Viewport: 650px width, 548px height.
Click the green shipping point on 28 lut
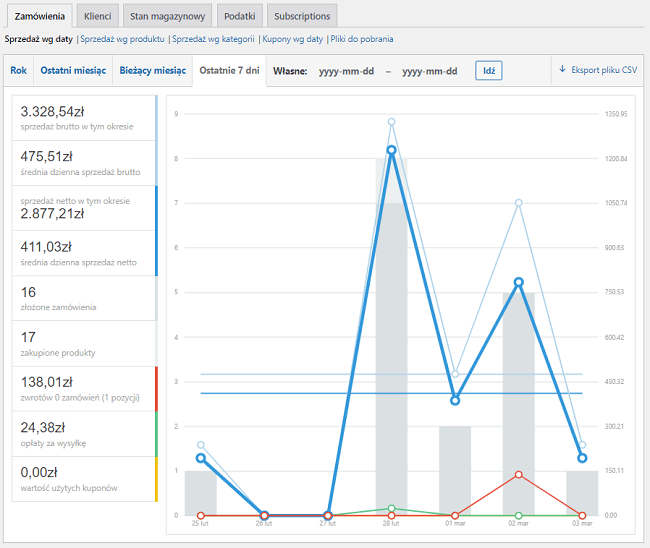(391, 509)
